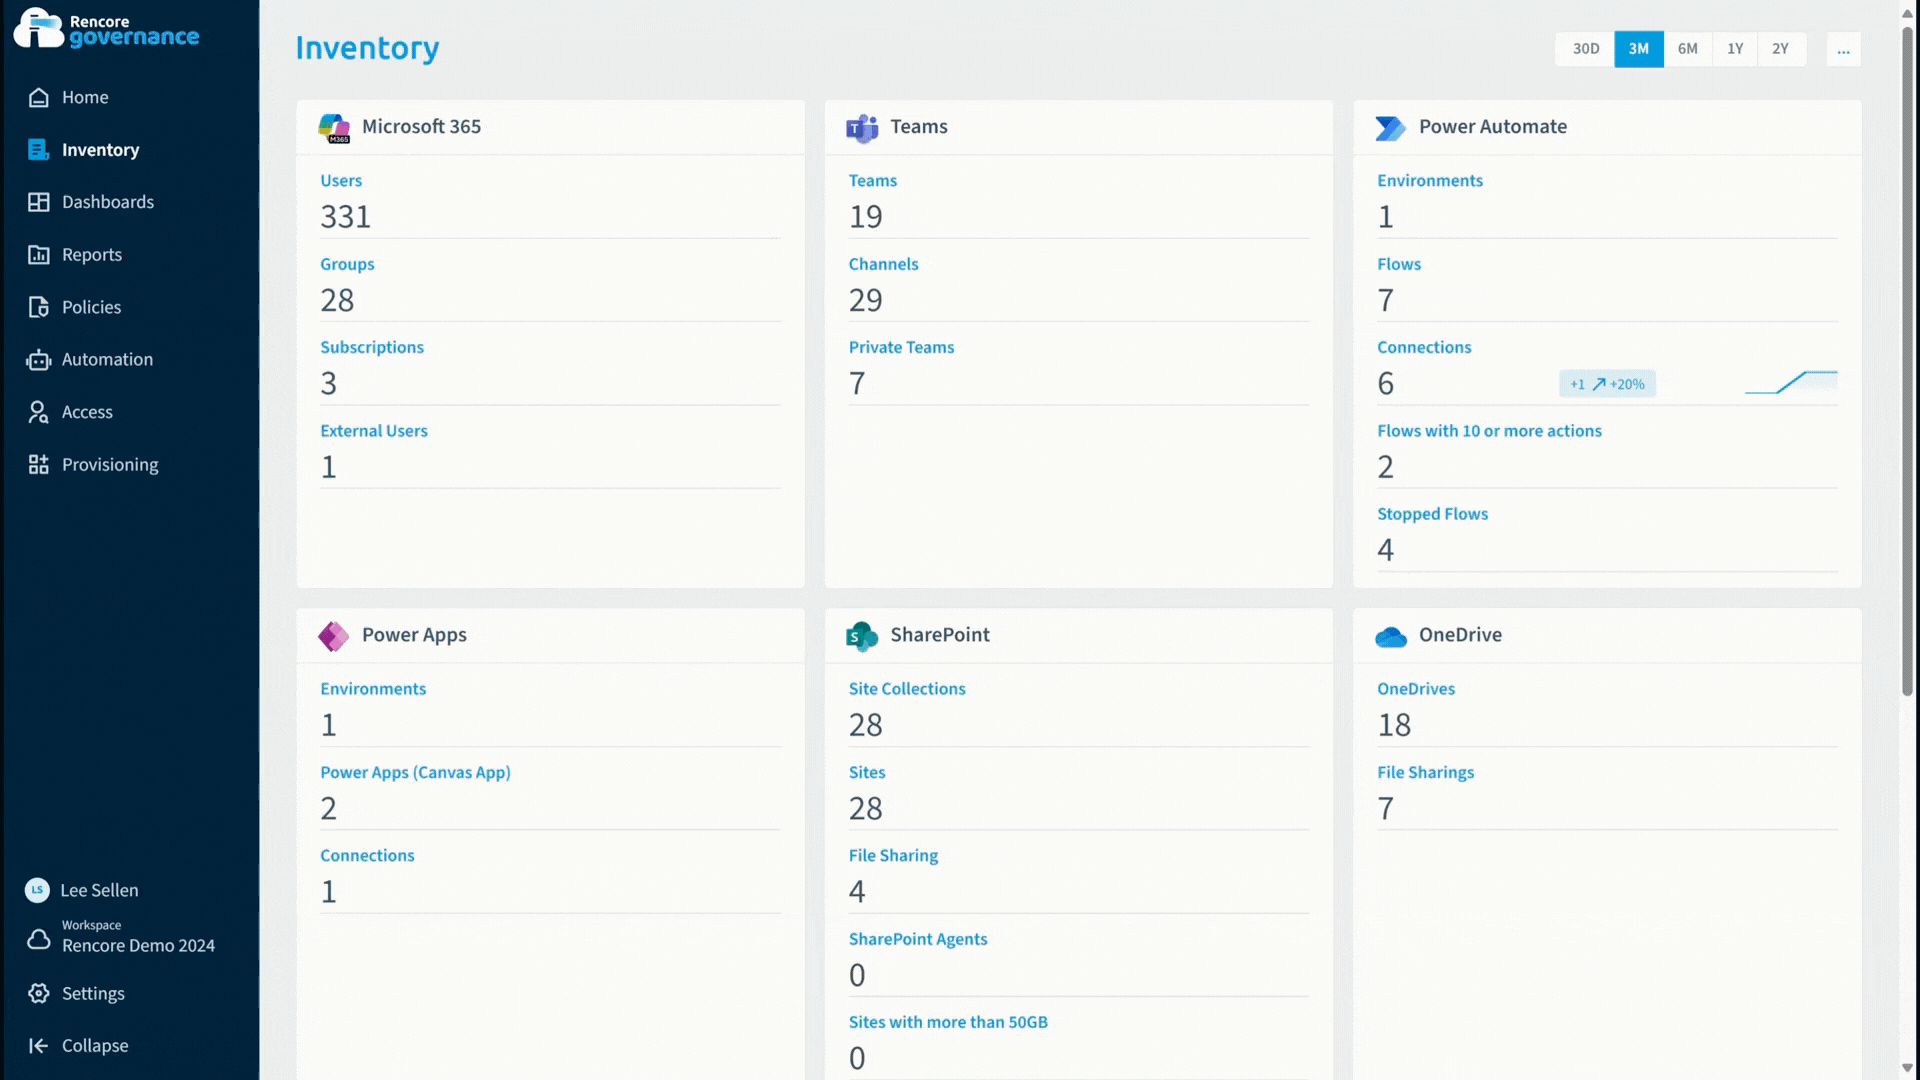Open Dashboards via its grid icon
This screenshot has height=1080, width=1920.
(38, 202)
